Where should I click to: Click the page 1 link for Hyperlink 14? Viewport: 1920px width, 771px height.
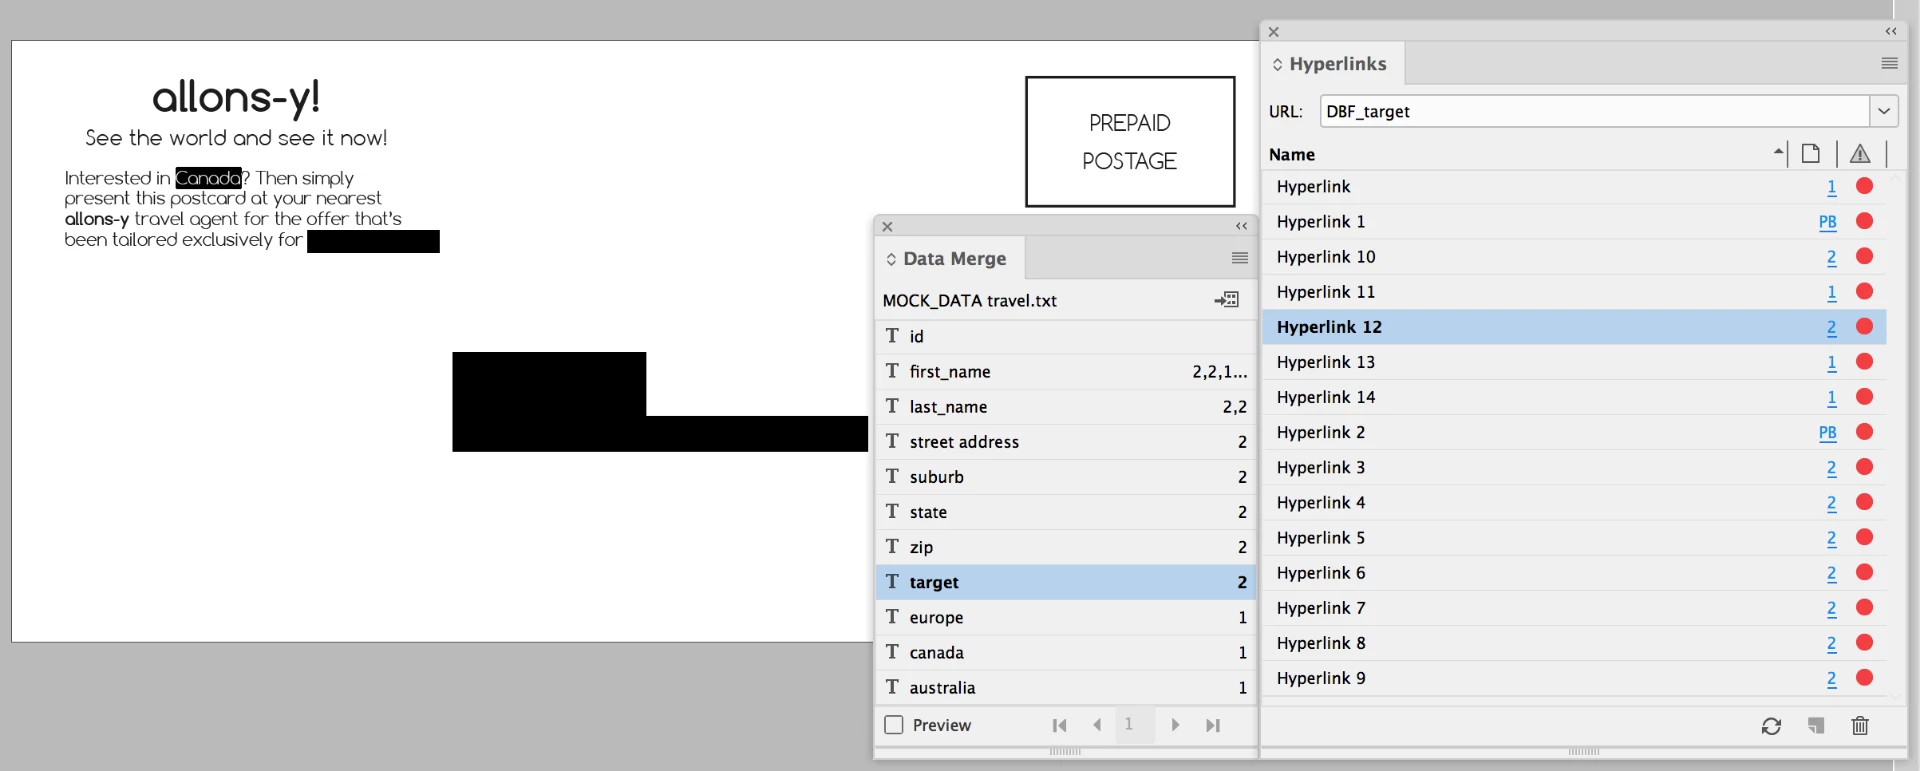tap(1832, 398)
